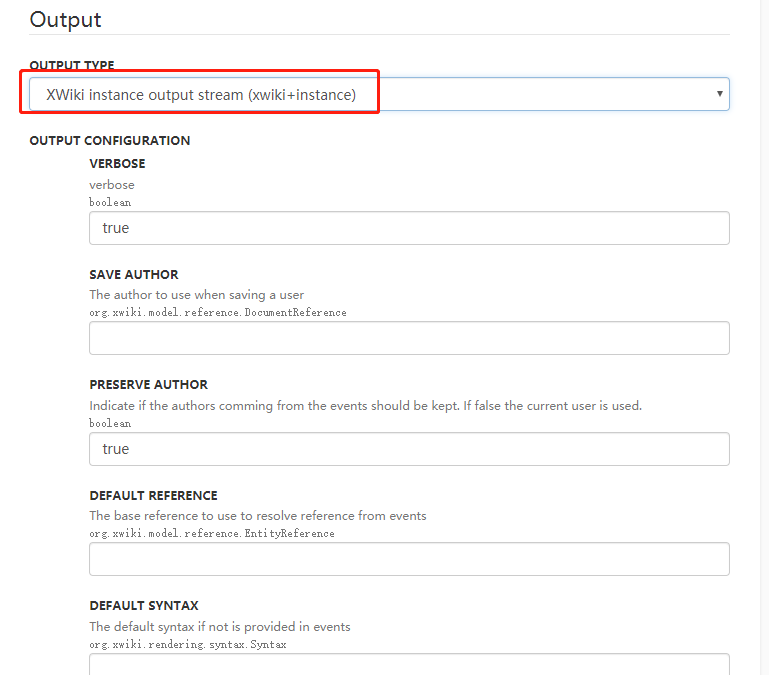769x675 pixels.
Task: Click the DocumentReference type hint text
Action: click(218, 313)
